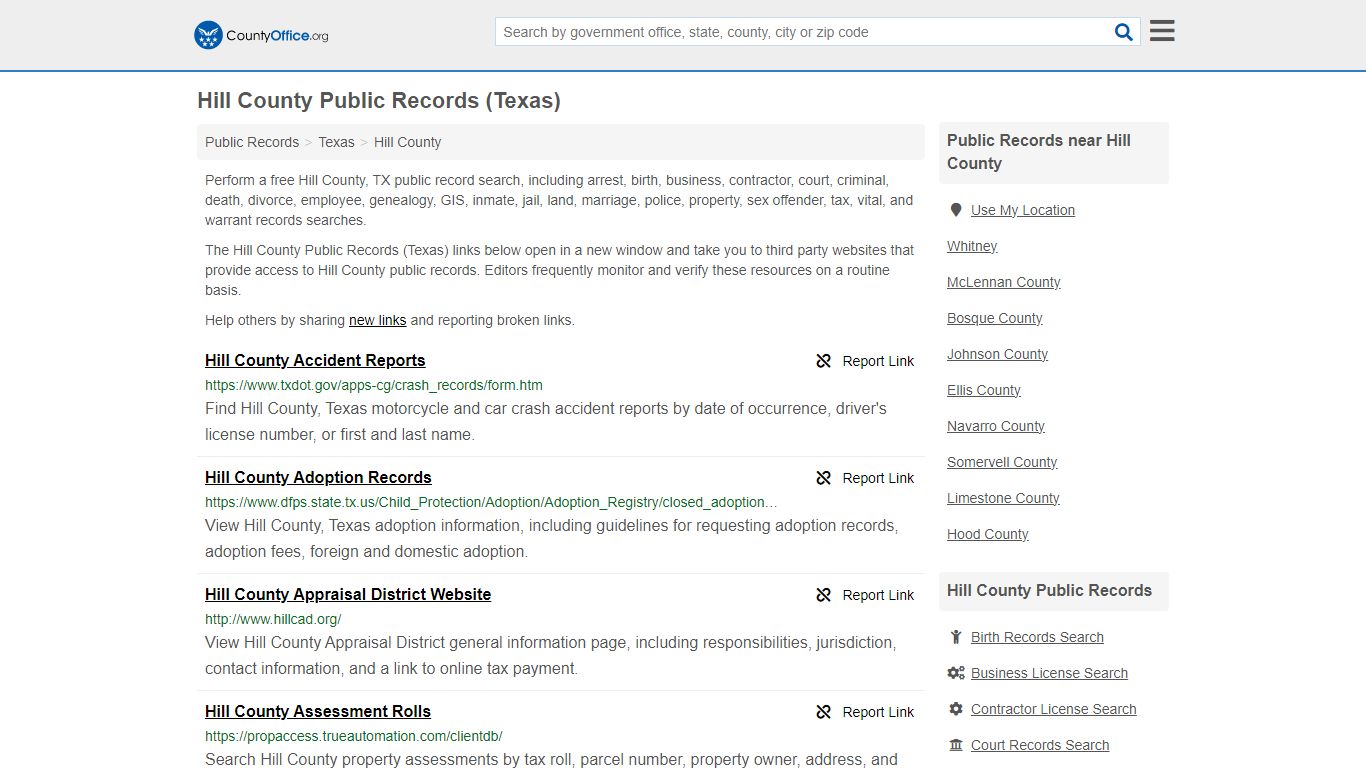The width and height of the screenshot is (1366, 768).
Task: Click the magnifier search icon
Action: (x=1124, y=32)
